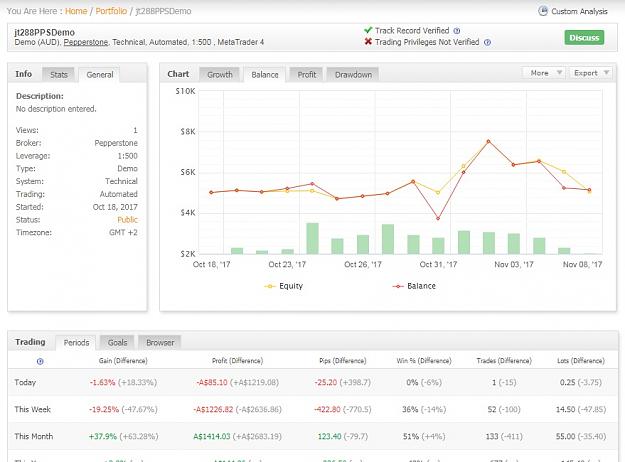
Task: Select the Balance chart tab
Action: point(265,75)
